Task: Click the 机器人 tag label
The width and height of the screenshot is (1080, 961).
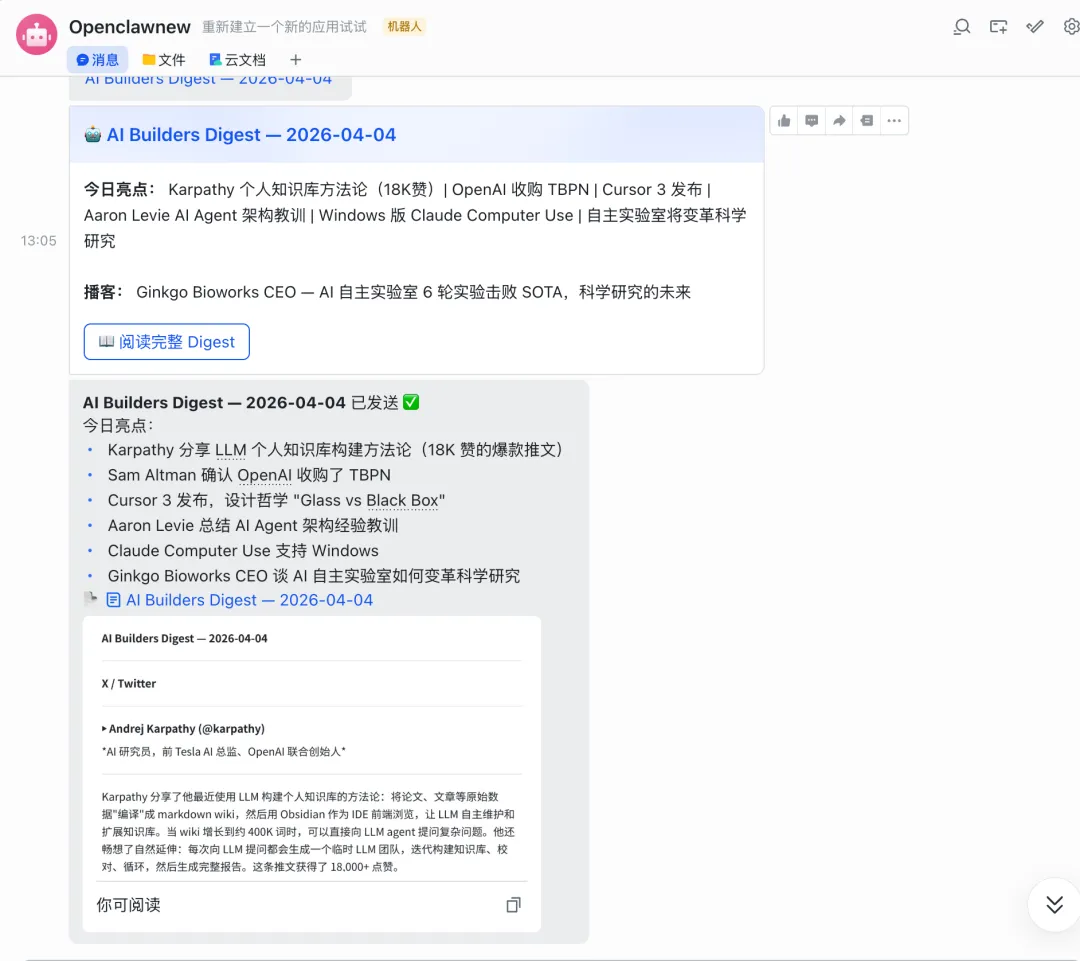Action: pyautogui.click(x=404, y=26)
